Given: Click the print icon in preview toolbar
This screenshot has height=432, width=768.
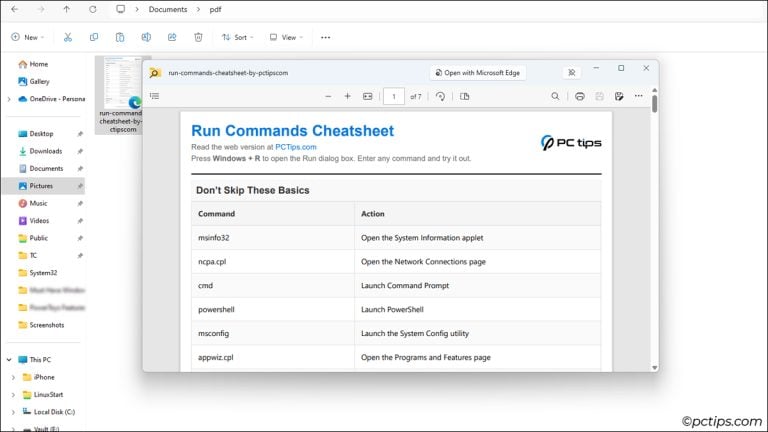Looking at the screenshot, I should (x=580, y=96).
